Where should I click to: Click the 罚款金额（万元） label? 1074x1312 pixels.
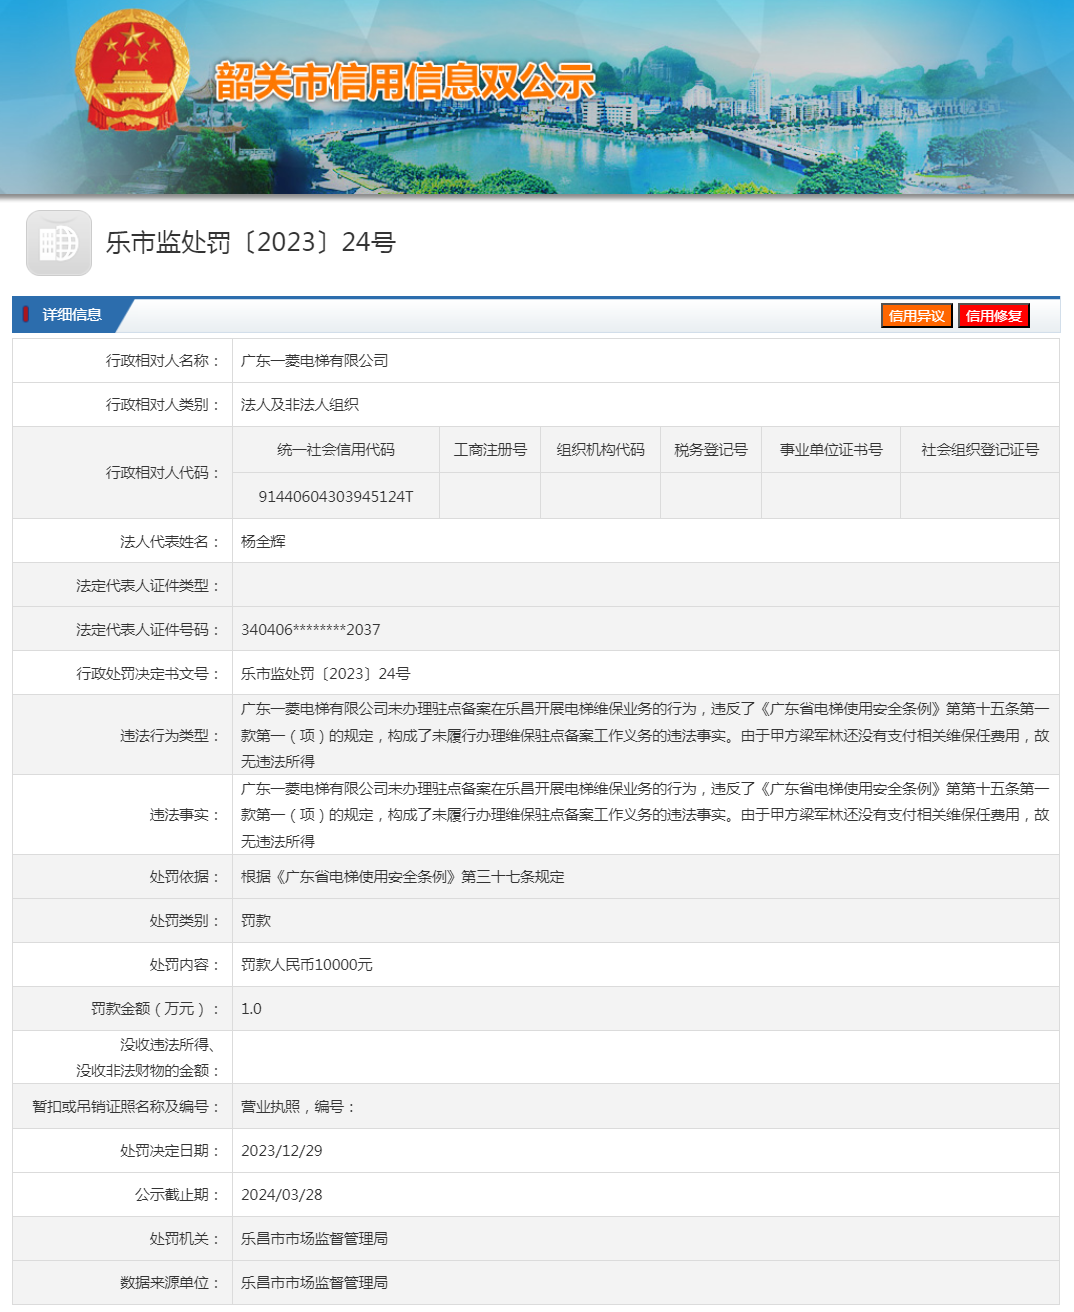pyautogui.click(x=155, y=1009)
